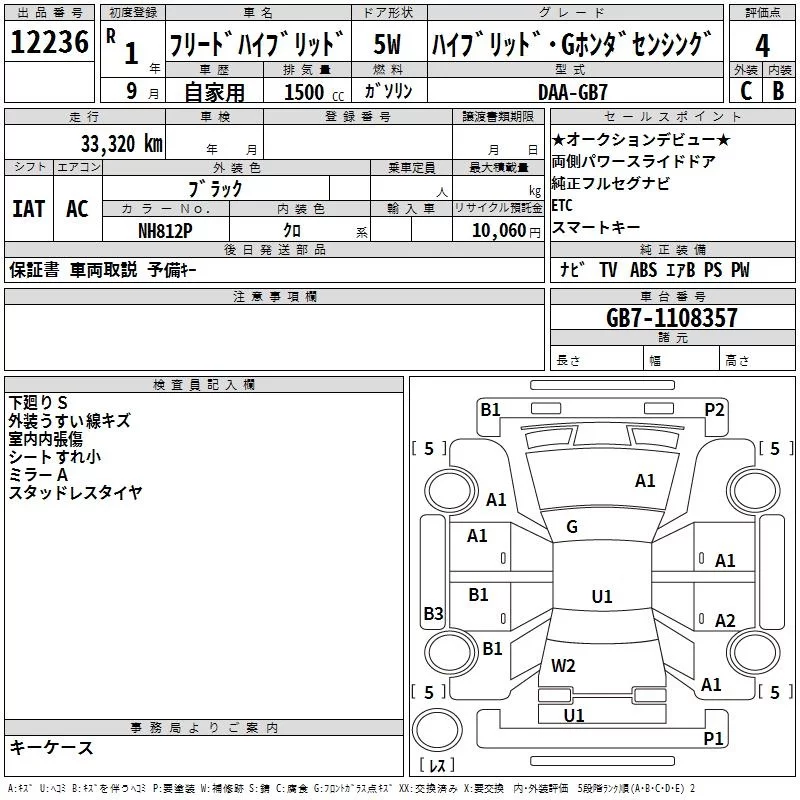Select the 注意事項欄 header
The height and width of the screenshot is (800, 800).
(x=274, y=296)
